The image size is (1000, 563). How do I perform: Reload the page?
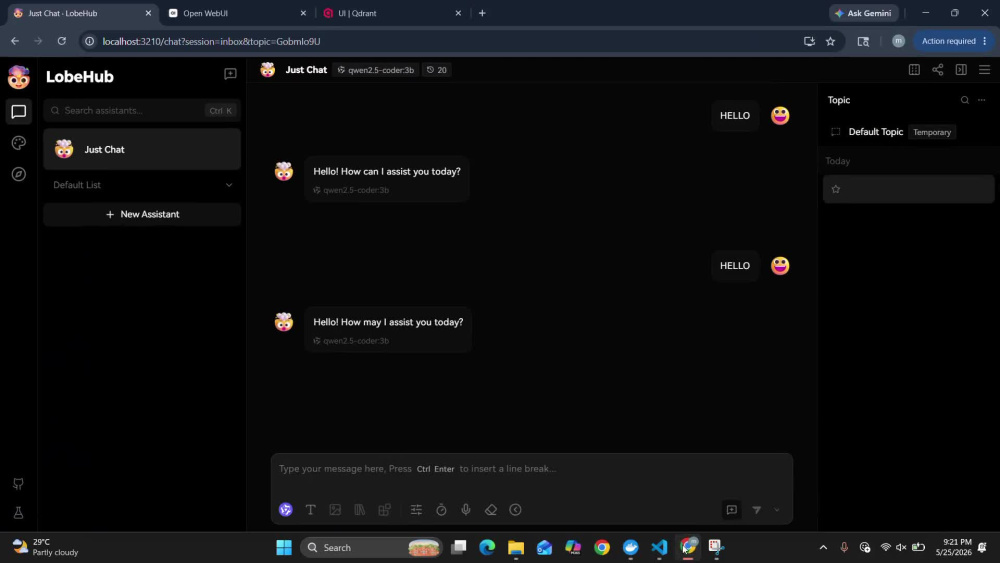pyautogui.click(x=62, y=41)
